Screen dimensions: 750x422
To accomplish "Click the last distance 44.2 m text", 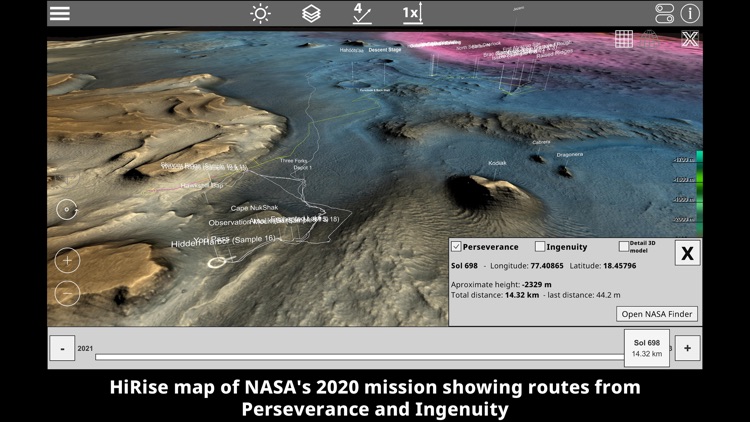I will (584, 295).
